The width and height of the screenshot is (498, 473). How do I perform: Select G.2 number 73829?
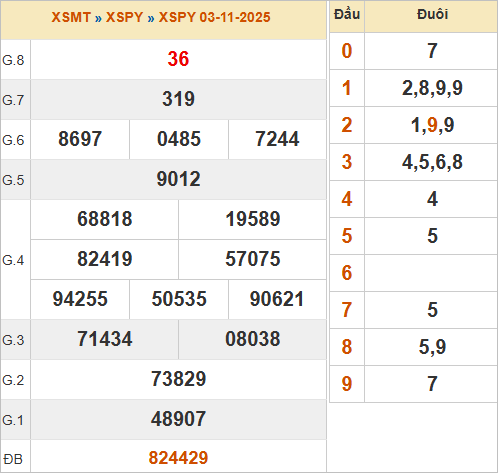[x=178, y=379]
